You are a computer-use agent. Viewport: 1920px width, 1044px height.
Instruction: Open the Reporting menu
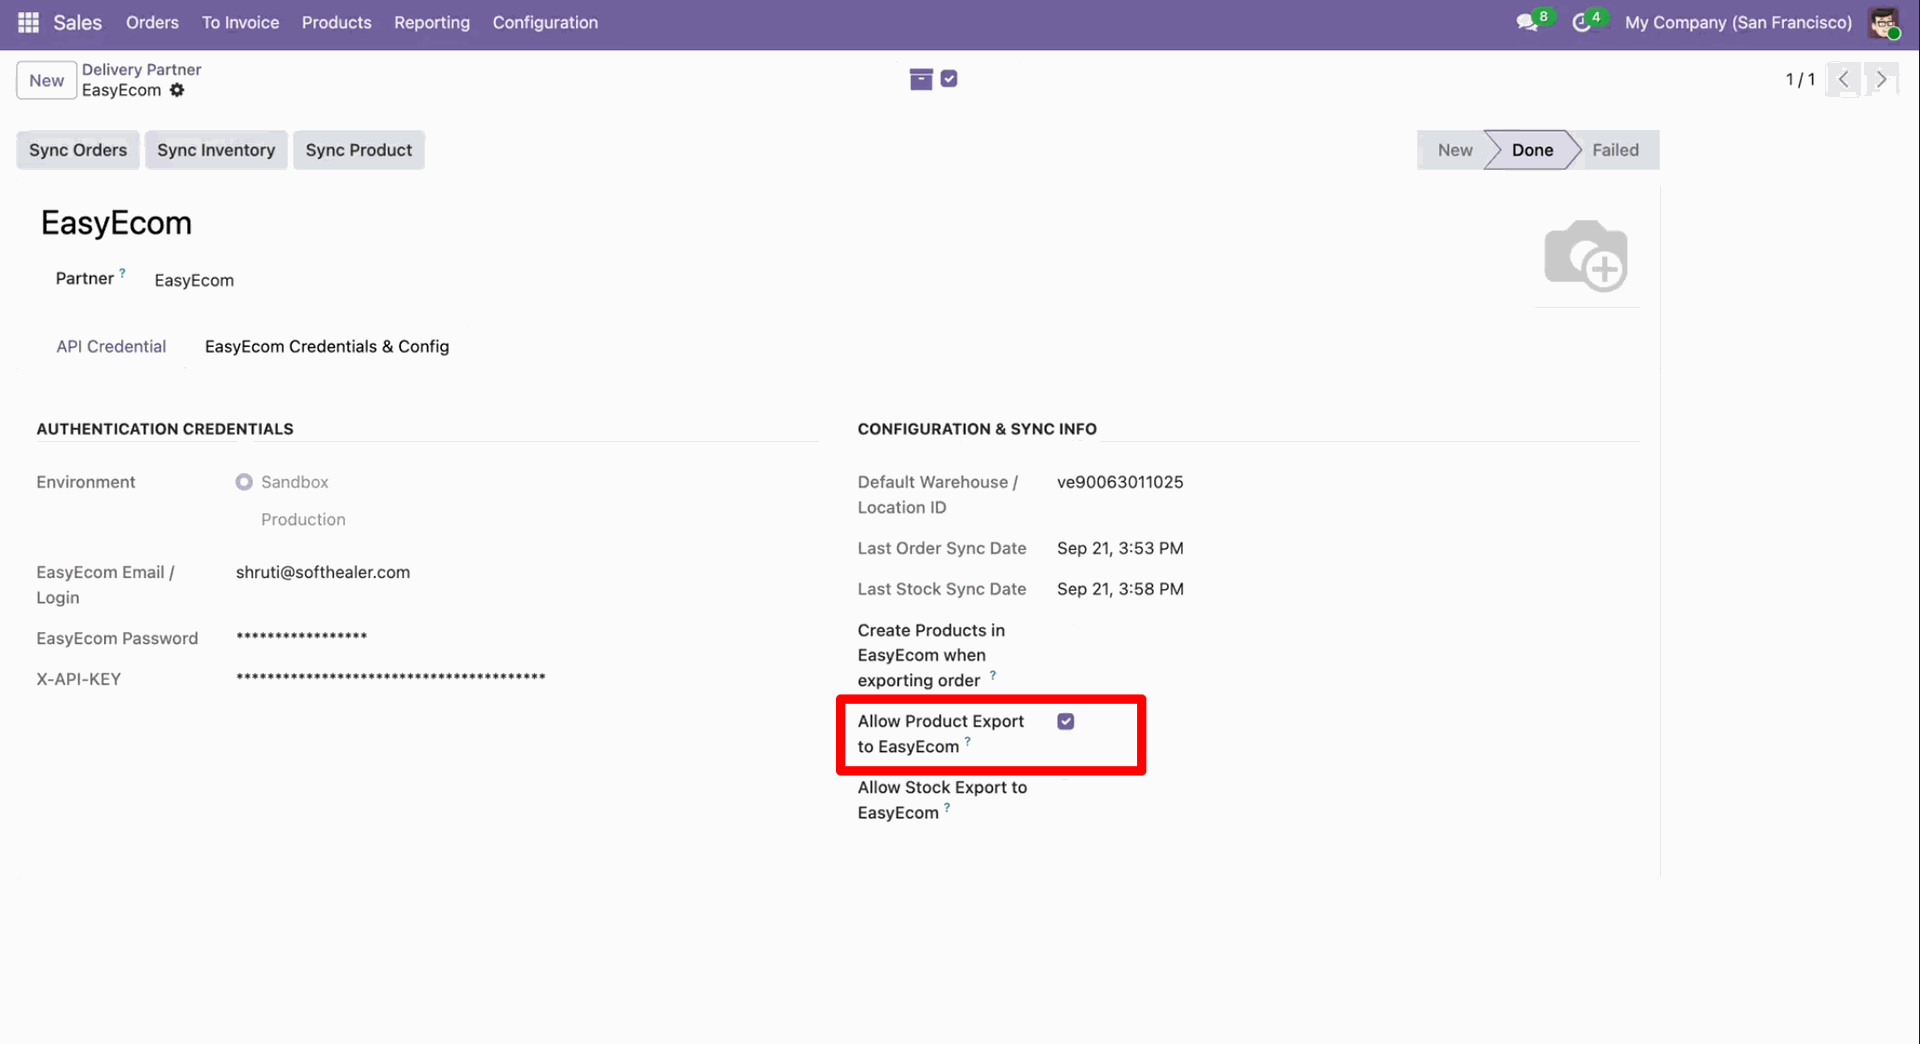[x=432, y=22]
